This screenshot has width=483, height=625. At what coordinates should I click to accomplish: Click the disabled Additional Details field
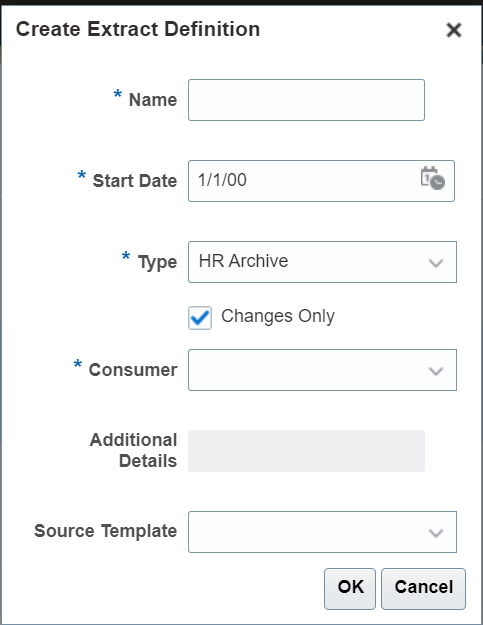[x=306, y=451]
